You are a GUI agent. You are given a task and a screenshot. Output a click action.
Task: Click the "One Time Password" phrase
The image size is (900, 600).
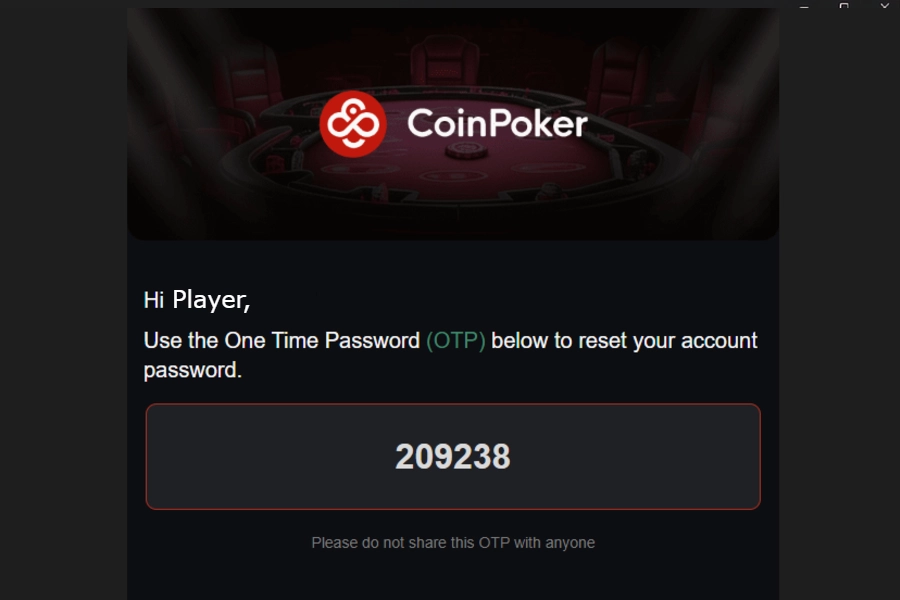(x=321, y=340)
